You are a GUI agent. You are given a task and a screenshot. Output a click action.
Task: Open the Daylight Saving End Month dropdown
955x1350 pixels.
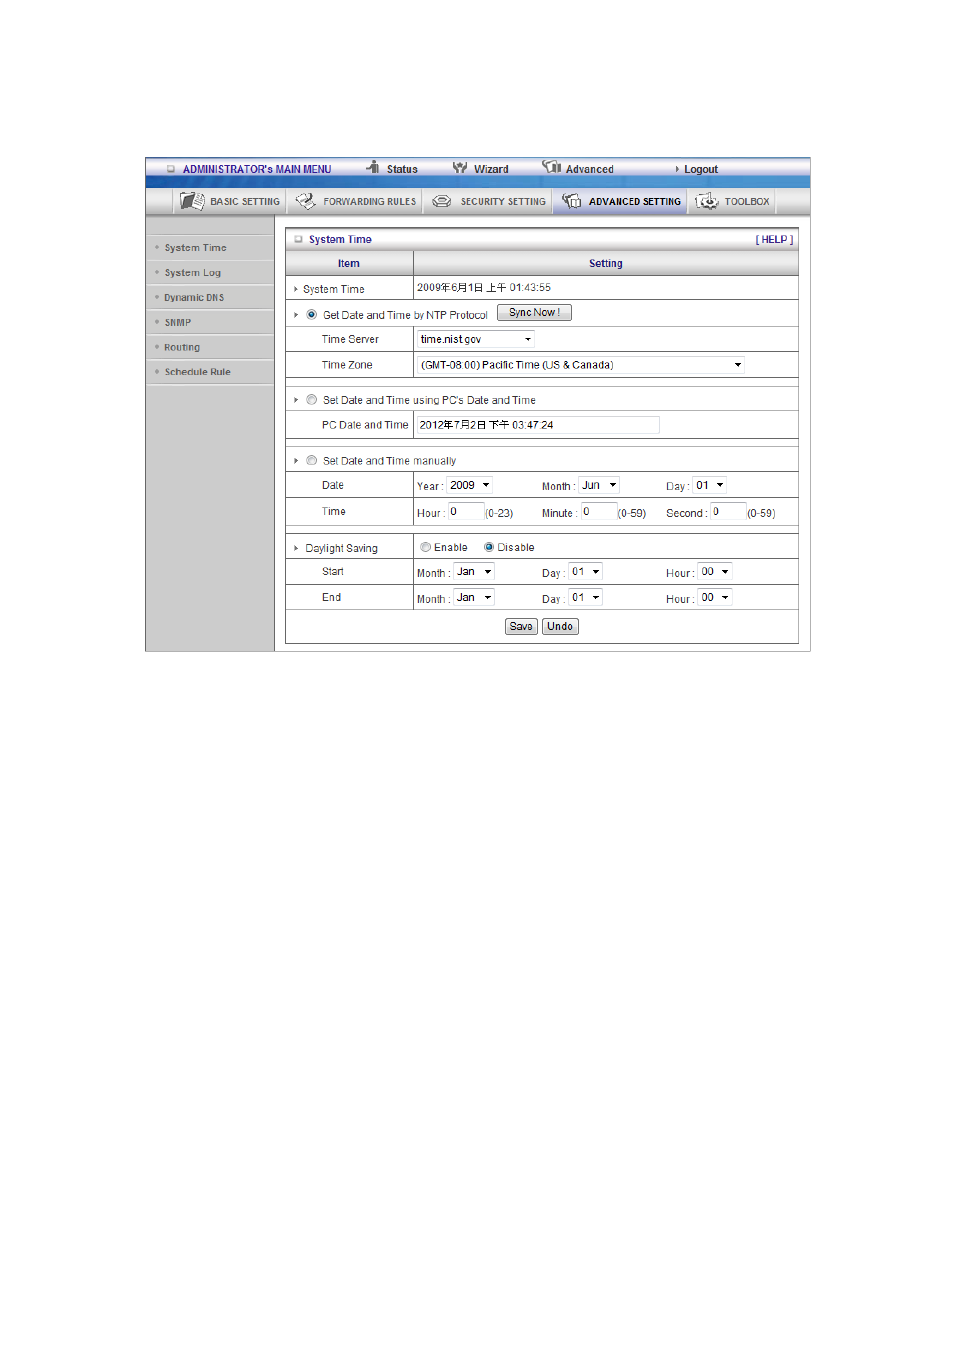point(474,598)
